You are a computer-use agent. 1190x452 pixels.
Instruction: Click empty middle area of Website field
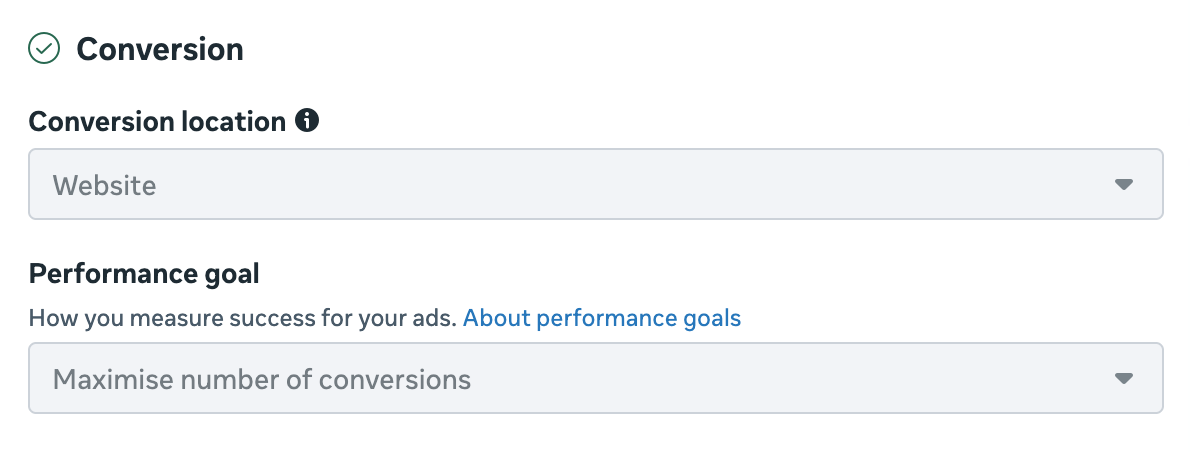(x=640, y=185)
